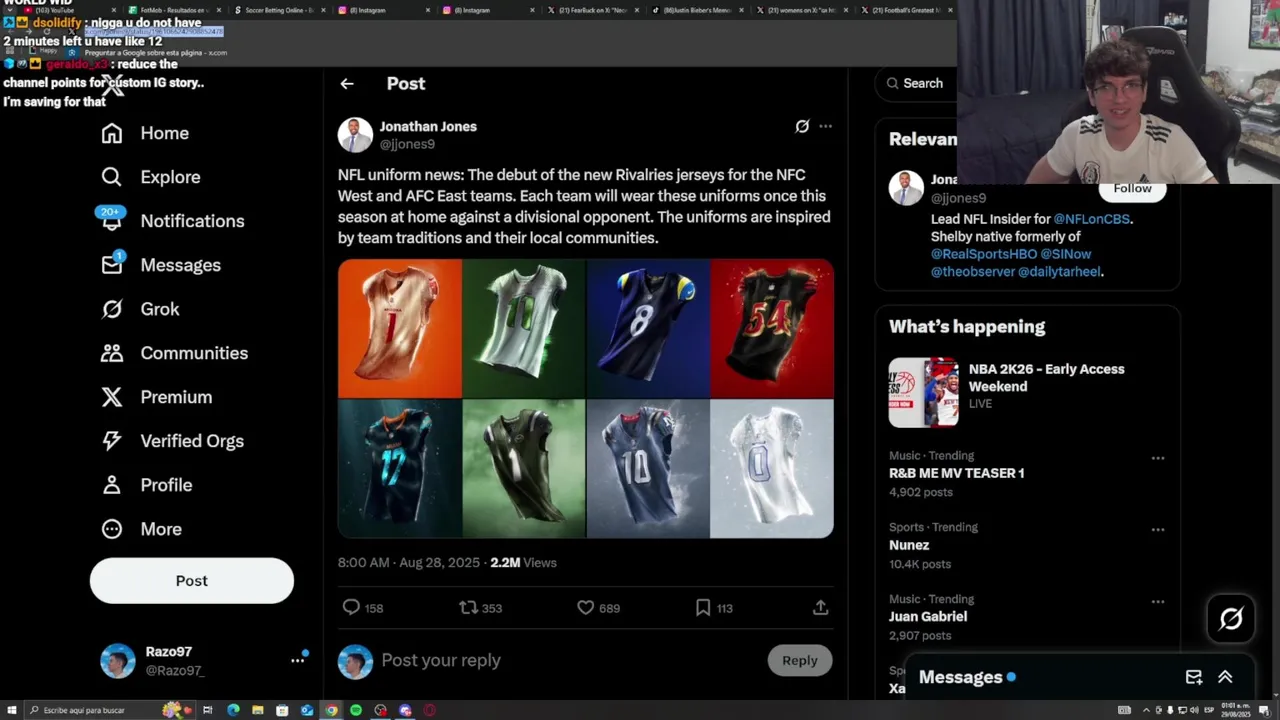Open the blue number 8 jersey image

[x=648, y=329]
